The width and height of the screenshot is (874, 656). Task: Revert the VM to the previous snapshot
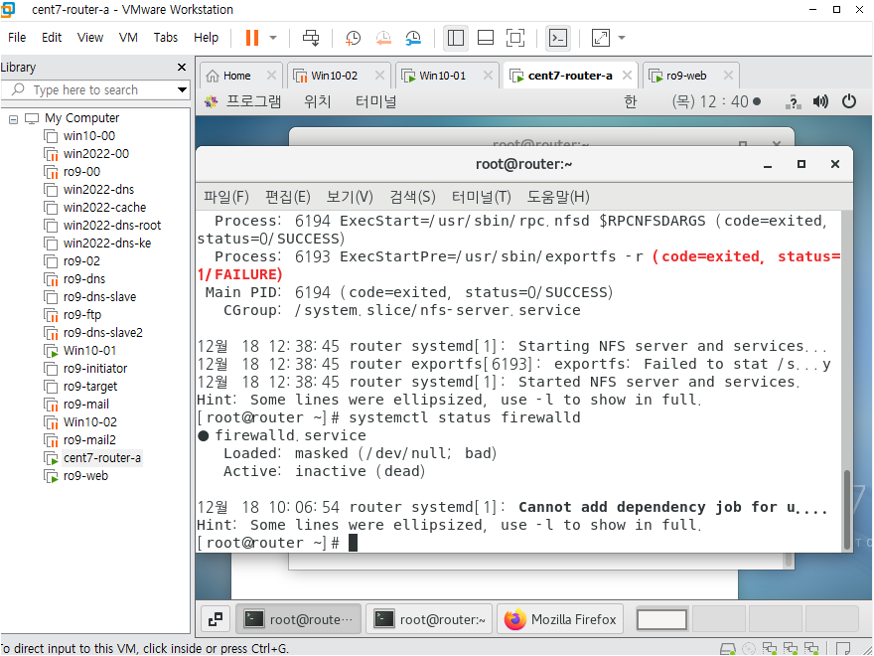[x=383, y=38]
